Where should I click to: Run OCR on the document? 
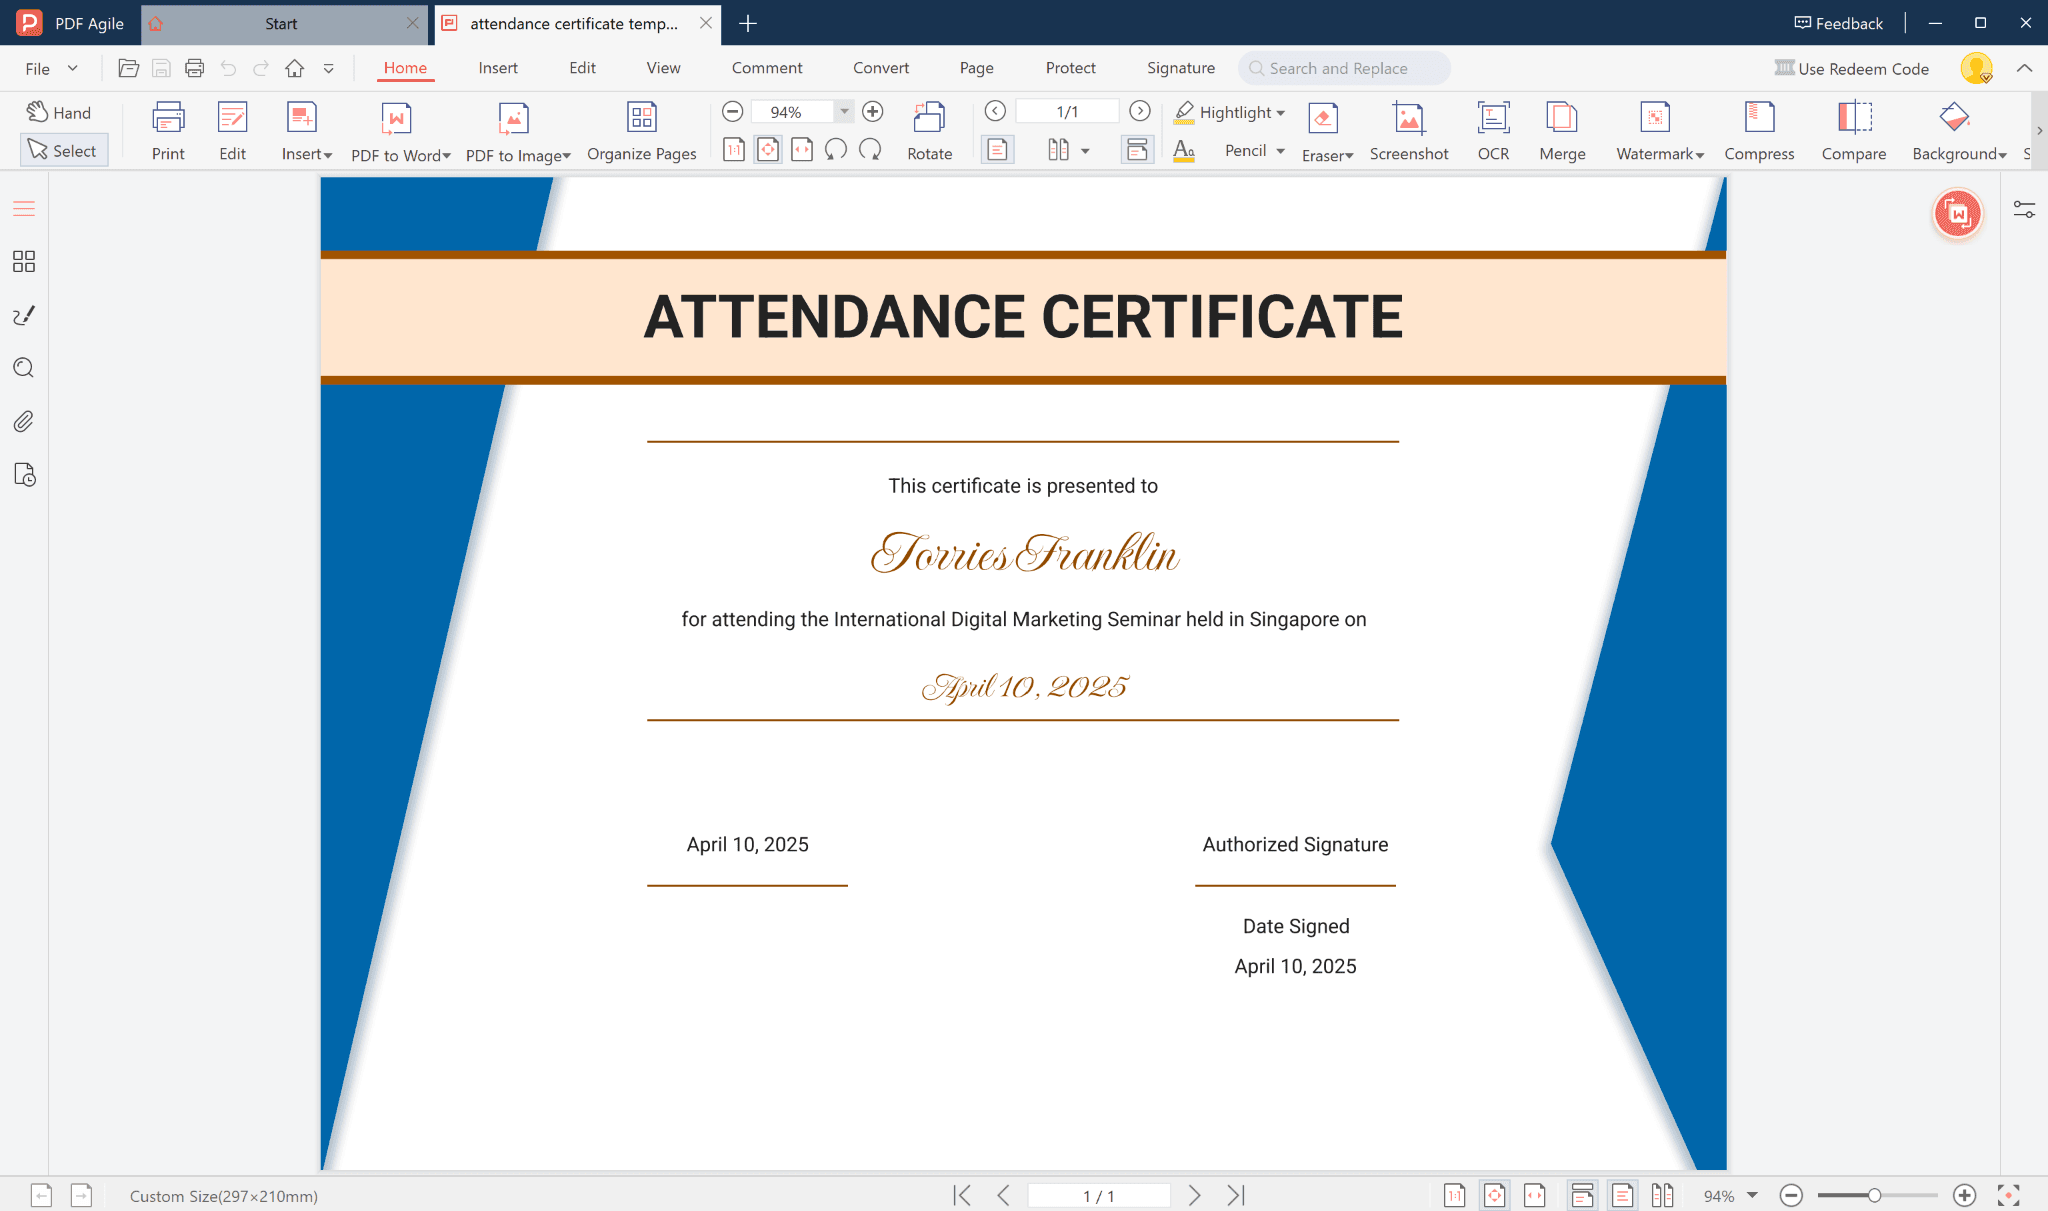point(1492,128)
